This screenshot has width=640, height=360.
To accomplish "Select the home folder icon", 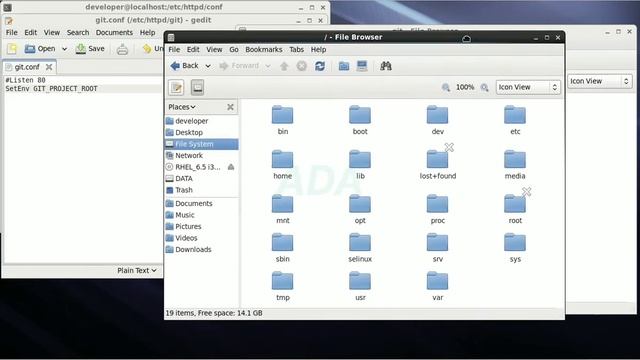I will coord(282,159).
